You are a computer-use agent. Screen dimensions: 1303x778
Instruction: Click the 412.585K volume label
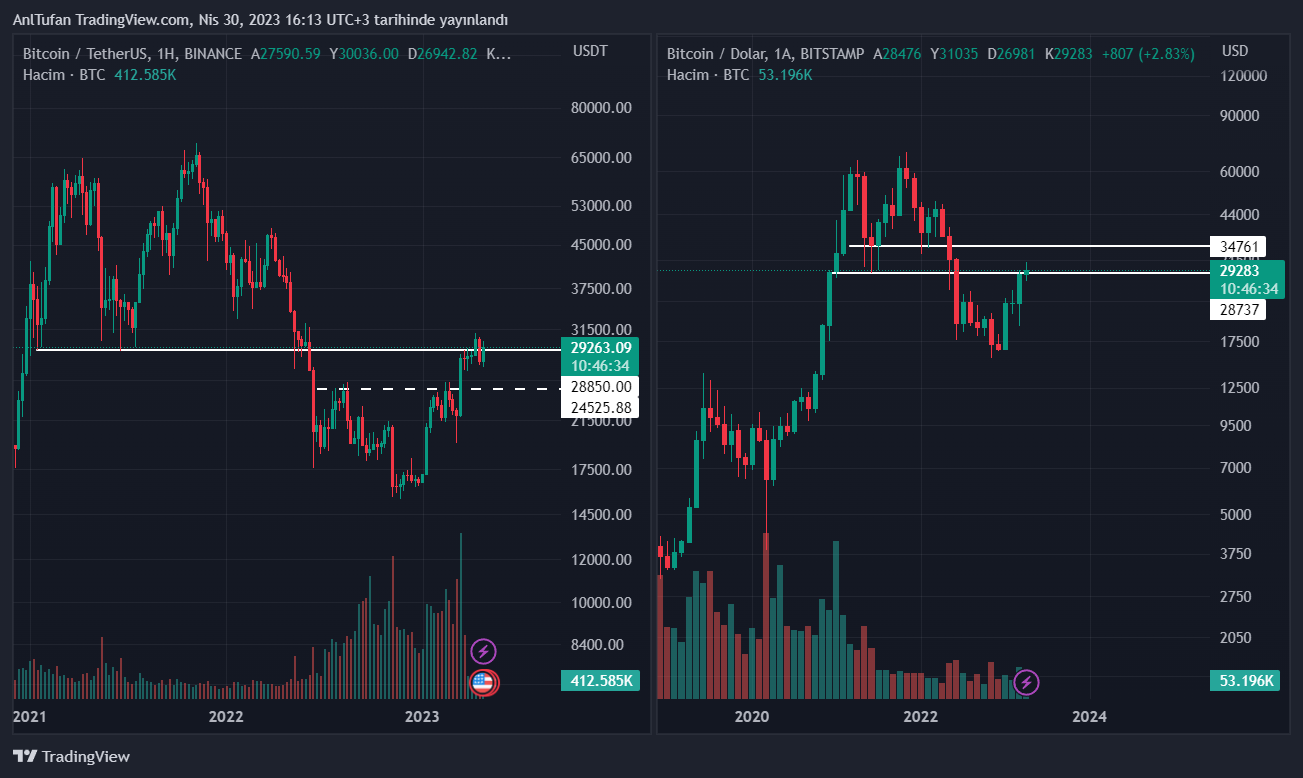click(600, 681)
